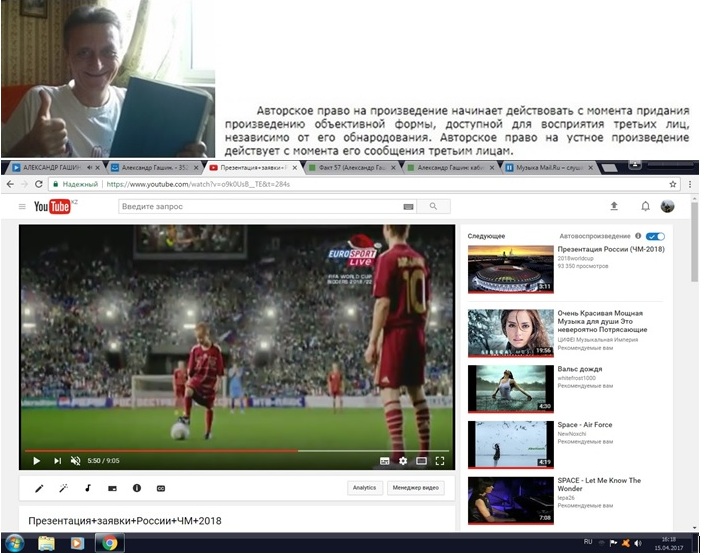This screenshot has height=555, width=704.
Task: Close the Музыка Mail.Ru tab
Action: (590, 167)
